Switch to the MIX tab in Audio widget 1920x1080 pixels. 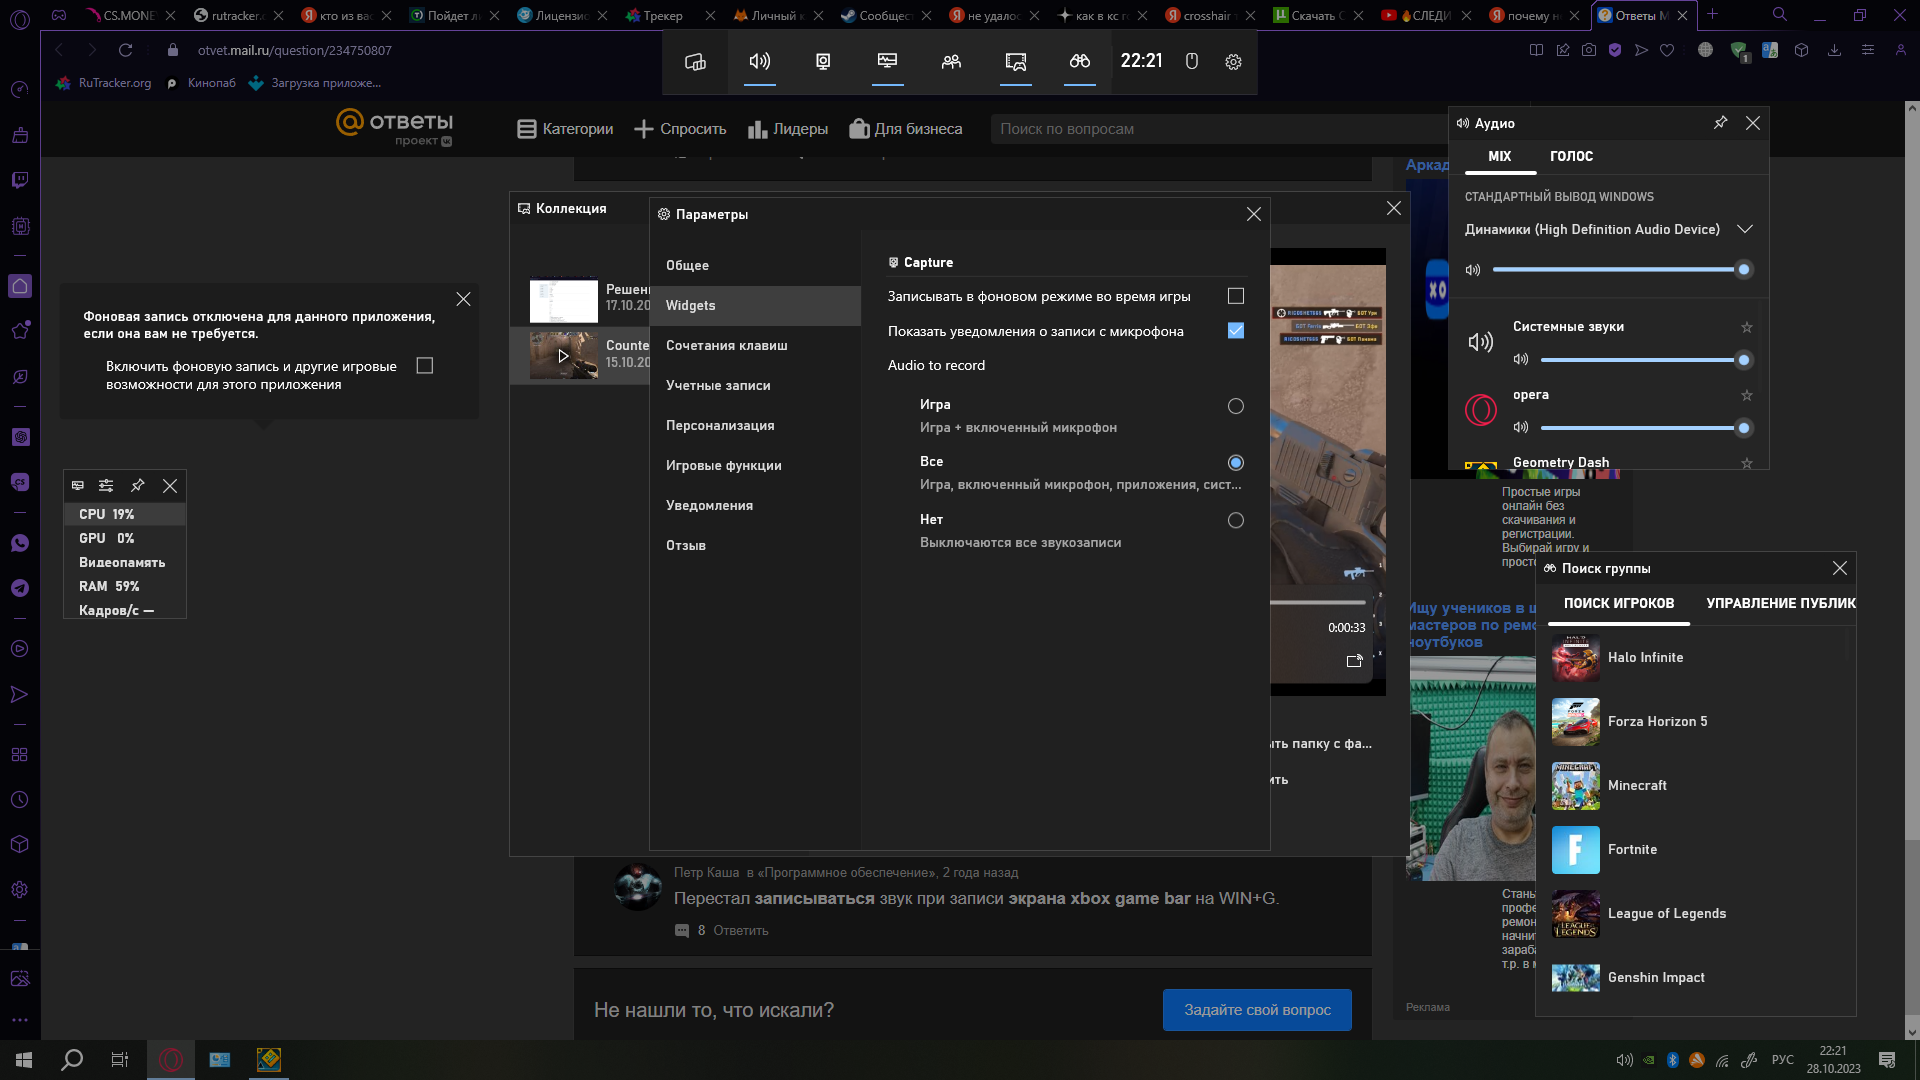click(x=1500, y=156)
